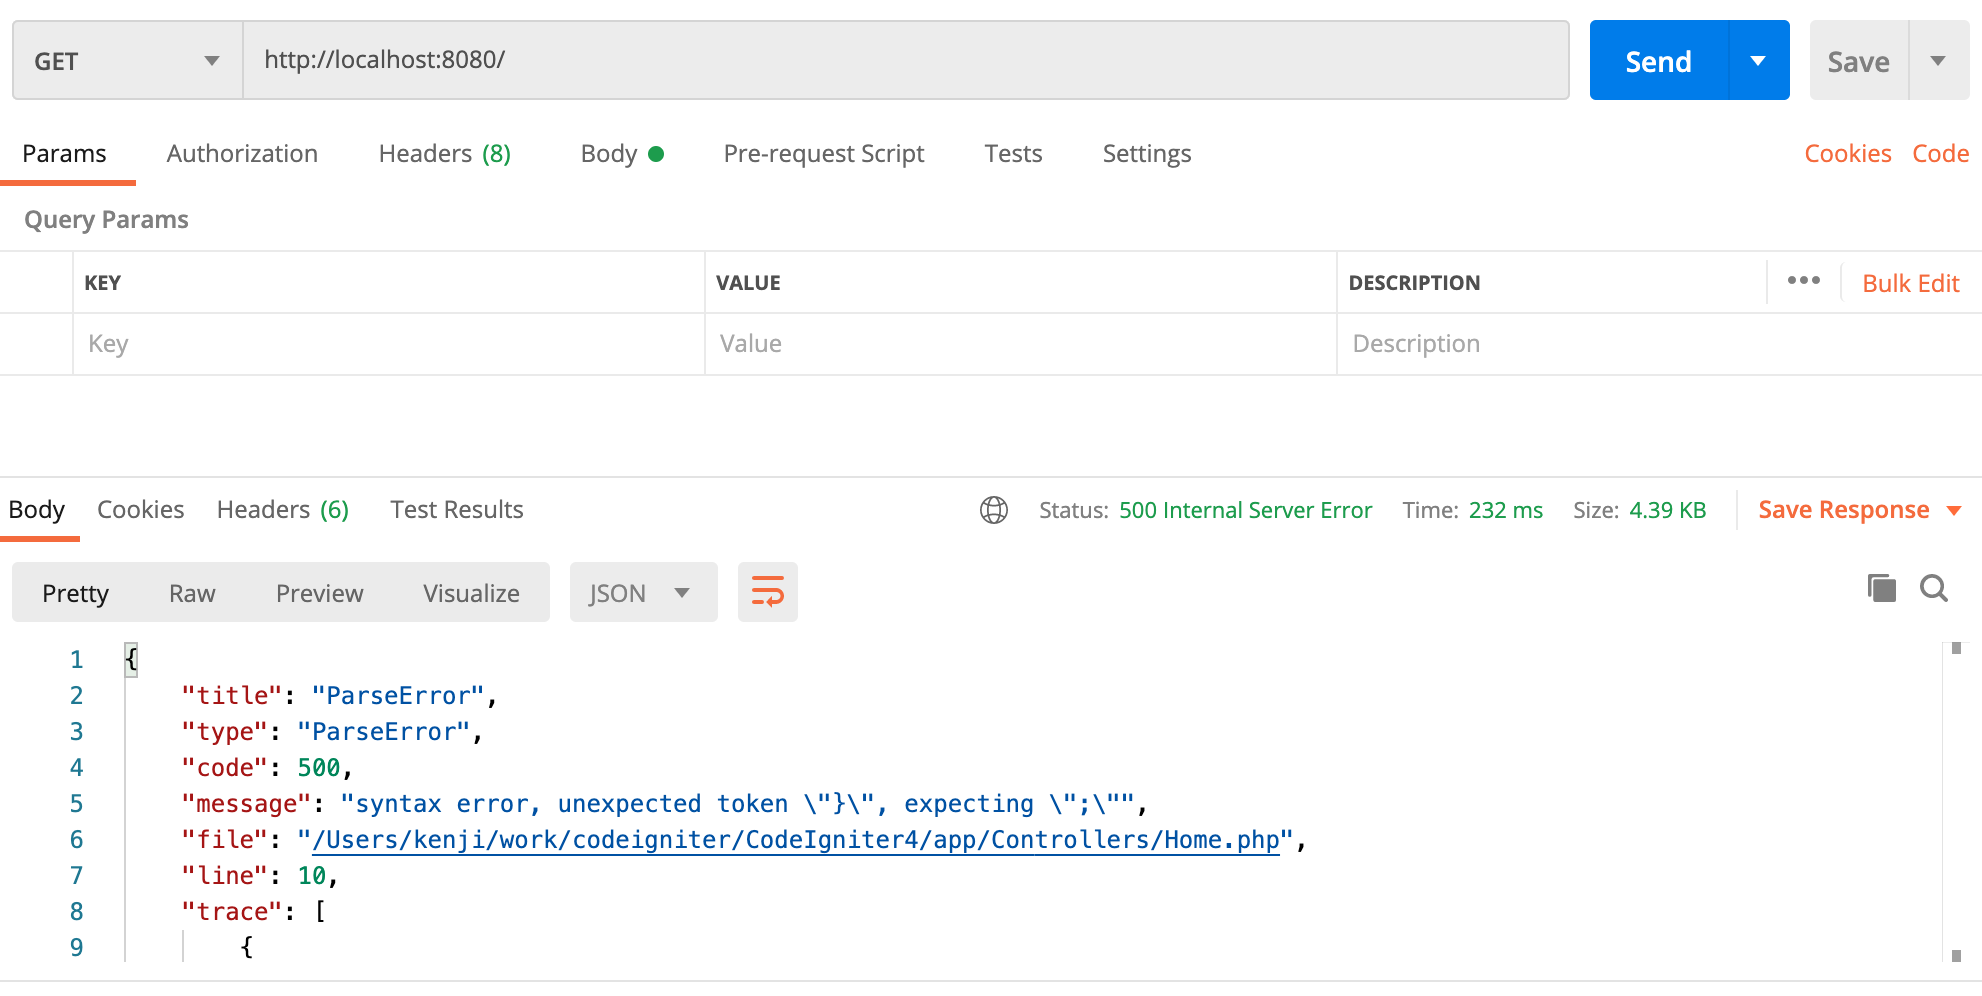
Task: Click the request URL input field
Action: (900, 60)
